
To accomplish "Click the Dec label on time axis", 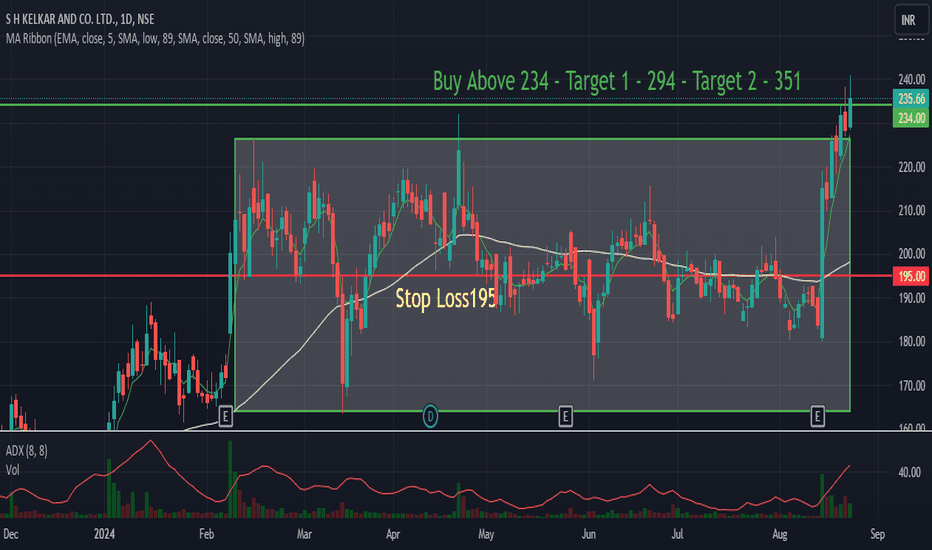I will [11, 534].
